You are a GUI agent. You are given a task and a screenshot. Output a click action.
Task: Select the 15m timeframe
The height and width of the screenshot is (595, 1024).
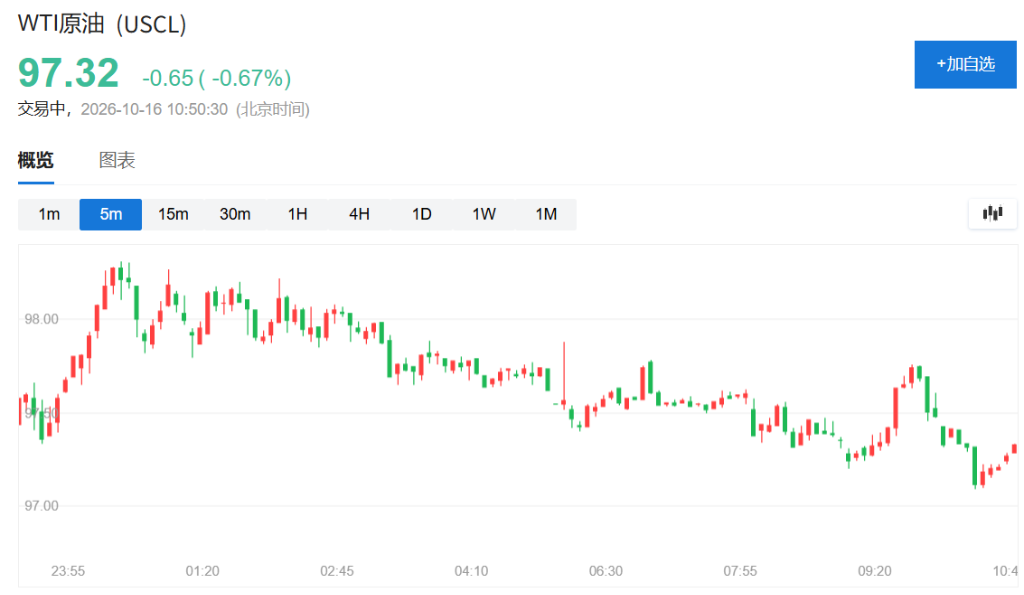[173, 214]
